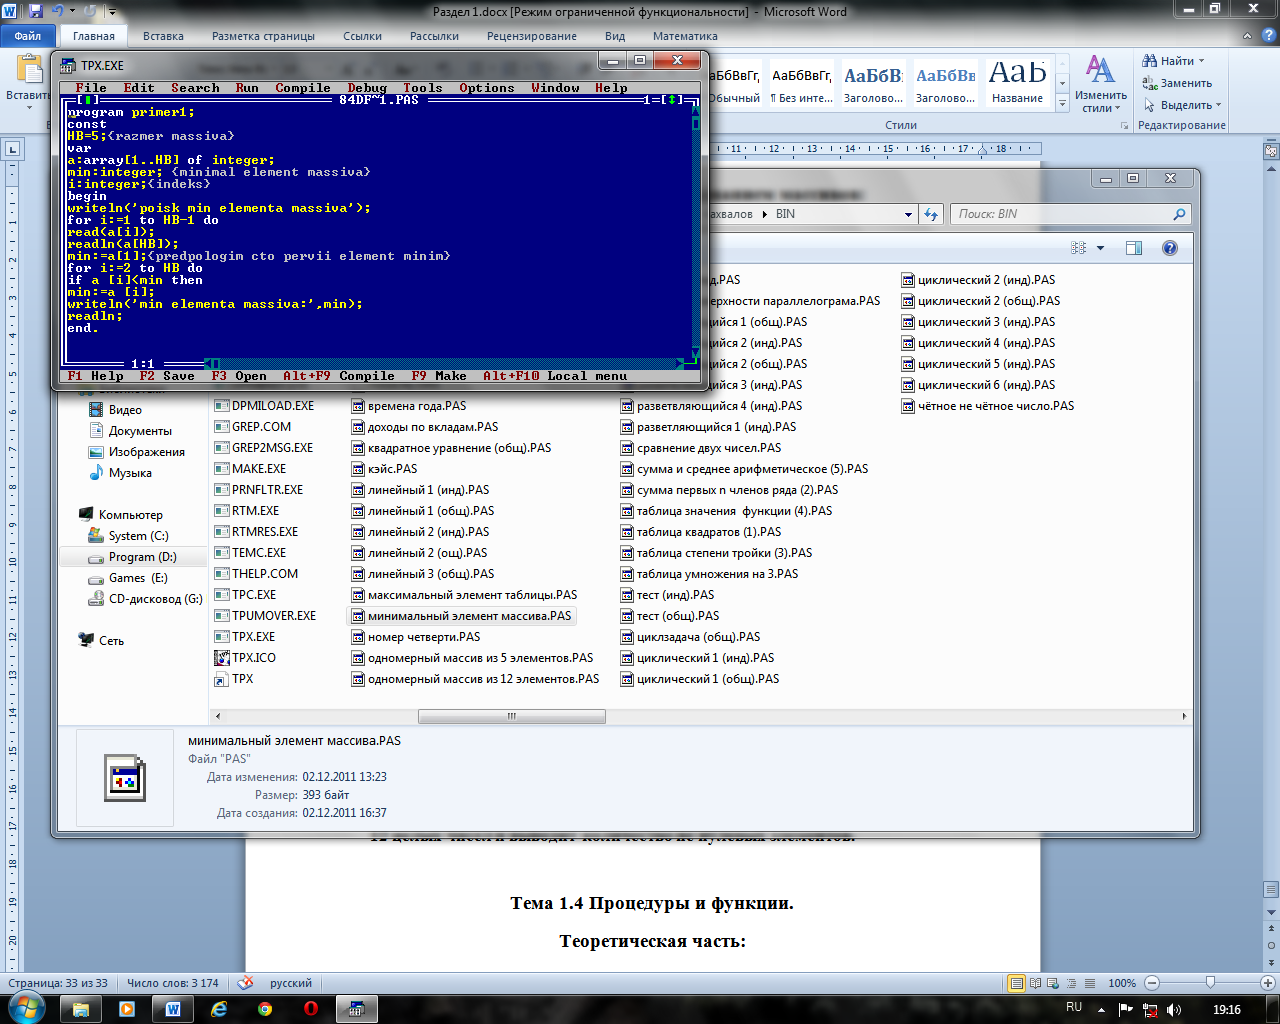Select Сеть in the Explorer sidebar
Screen dimensions: 1280x1024
click(101, 641)
